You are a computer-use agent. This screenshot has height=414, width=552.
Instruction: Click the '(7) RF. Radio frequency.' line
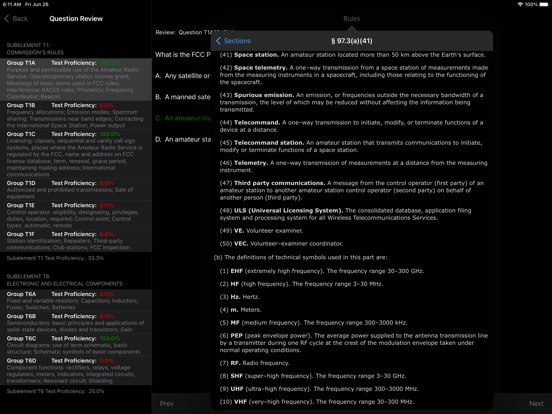255,363
